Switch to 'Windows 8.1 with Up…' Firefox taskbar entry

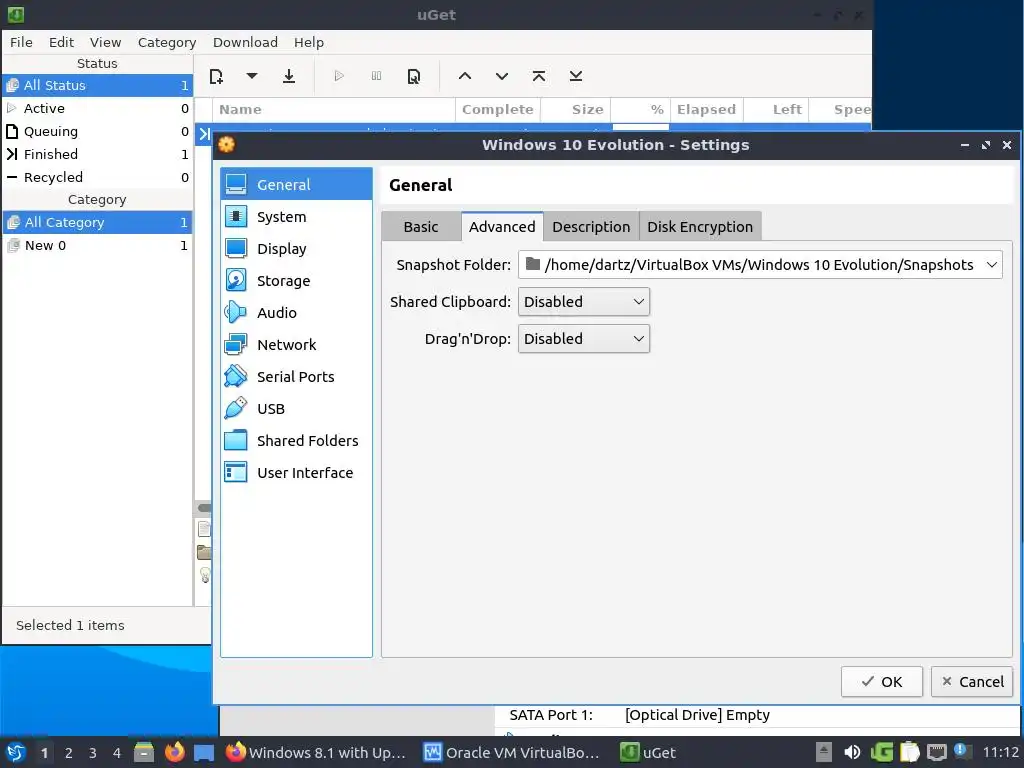tap(316, 753)
